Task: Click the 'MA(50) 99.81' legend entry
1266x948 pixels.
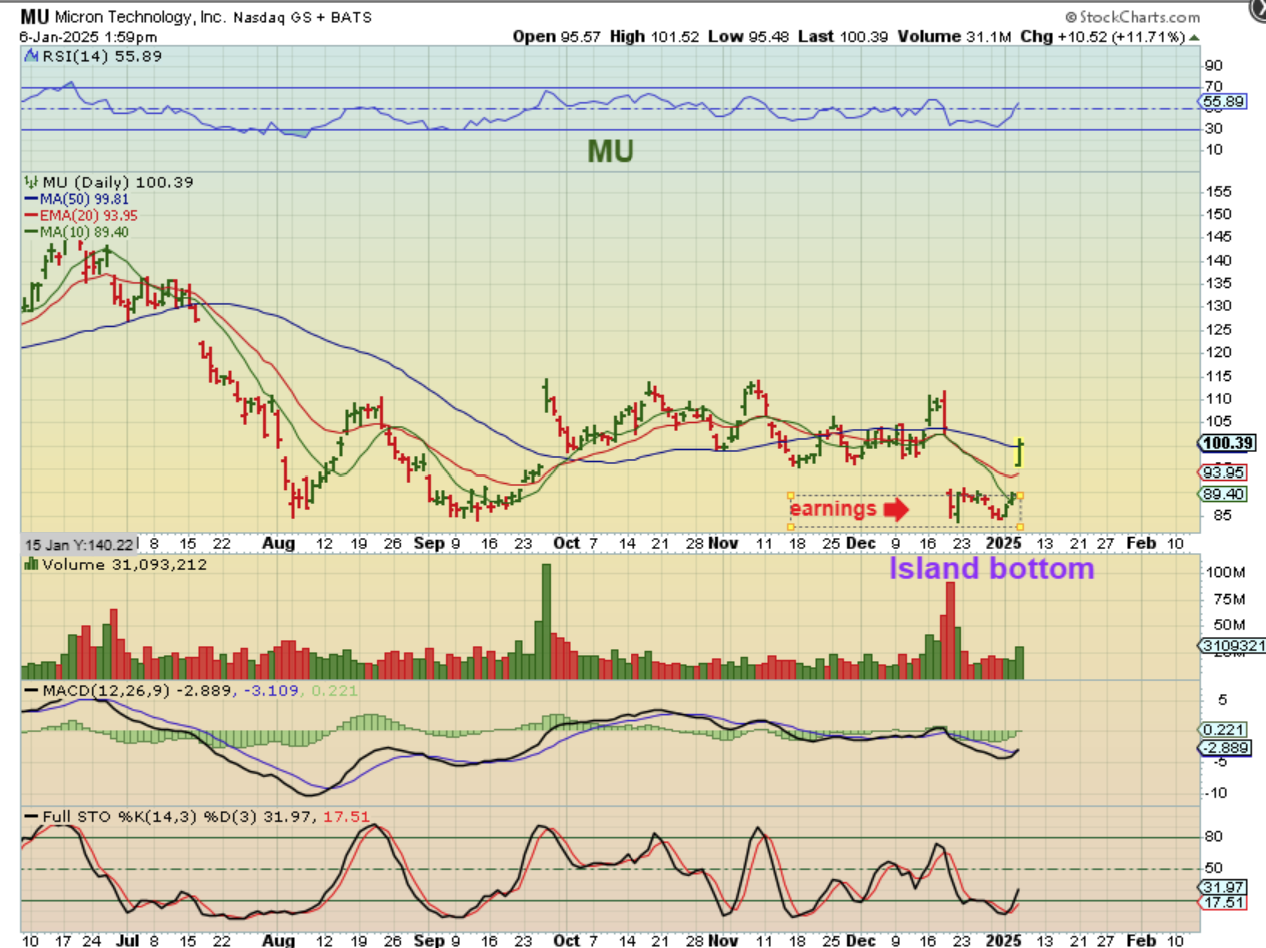Action: pos(75,198)
